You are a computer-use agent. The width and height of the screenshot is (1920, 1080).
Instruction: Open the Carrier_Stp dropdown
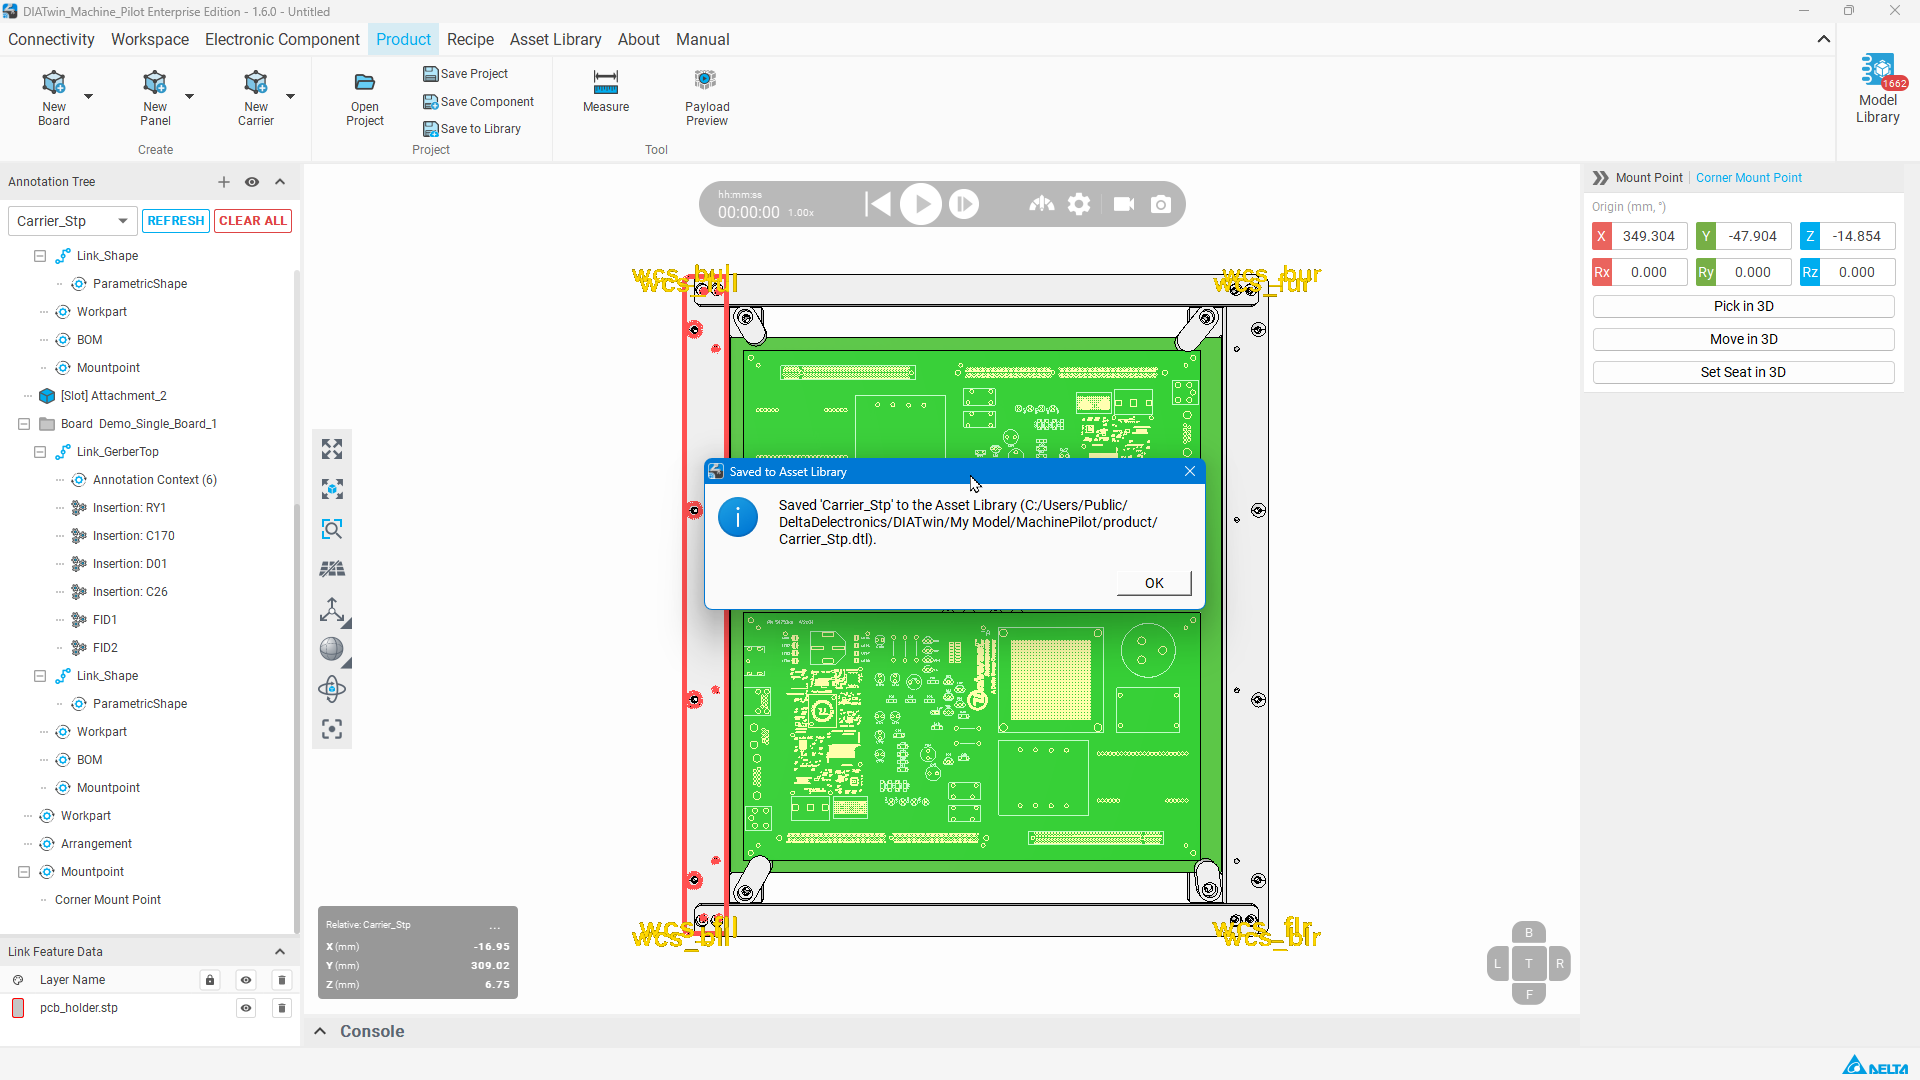pos(72,221)
